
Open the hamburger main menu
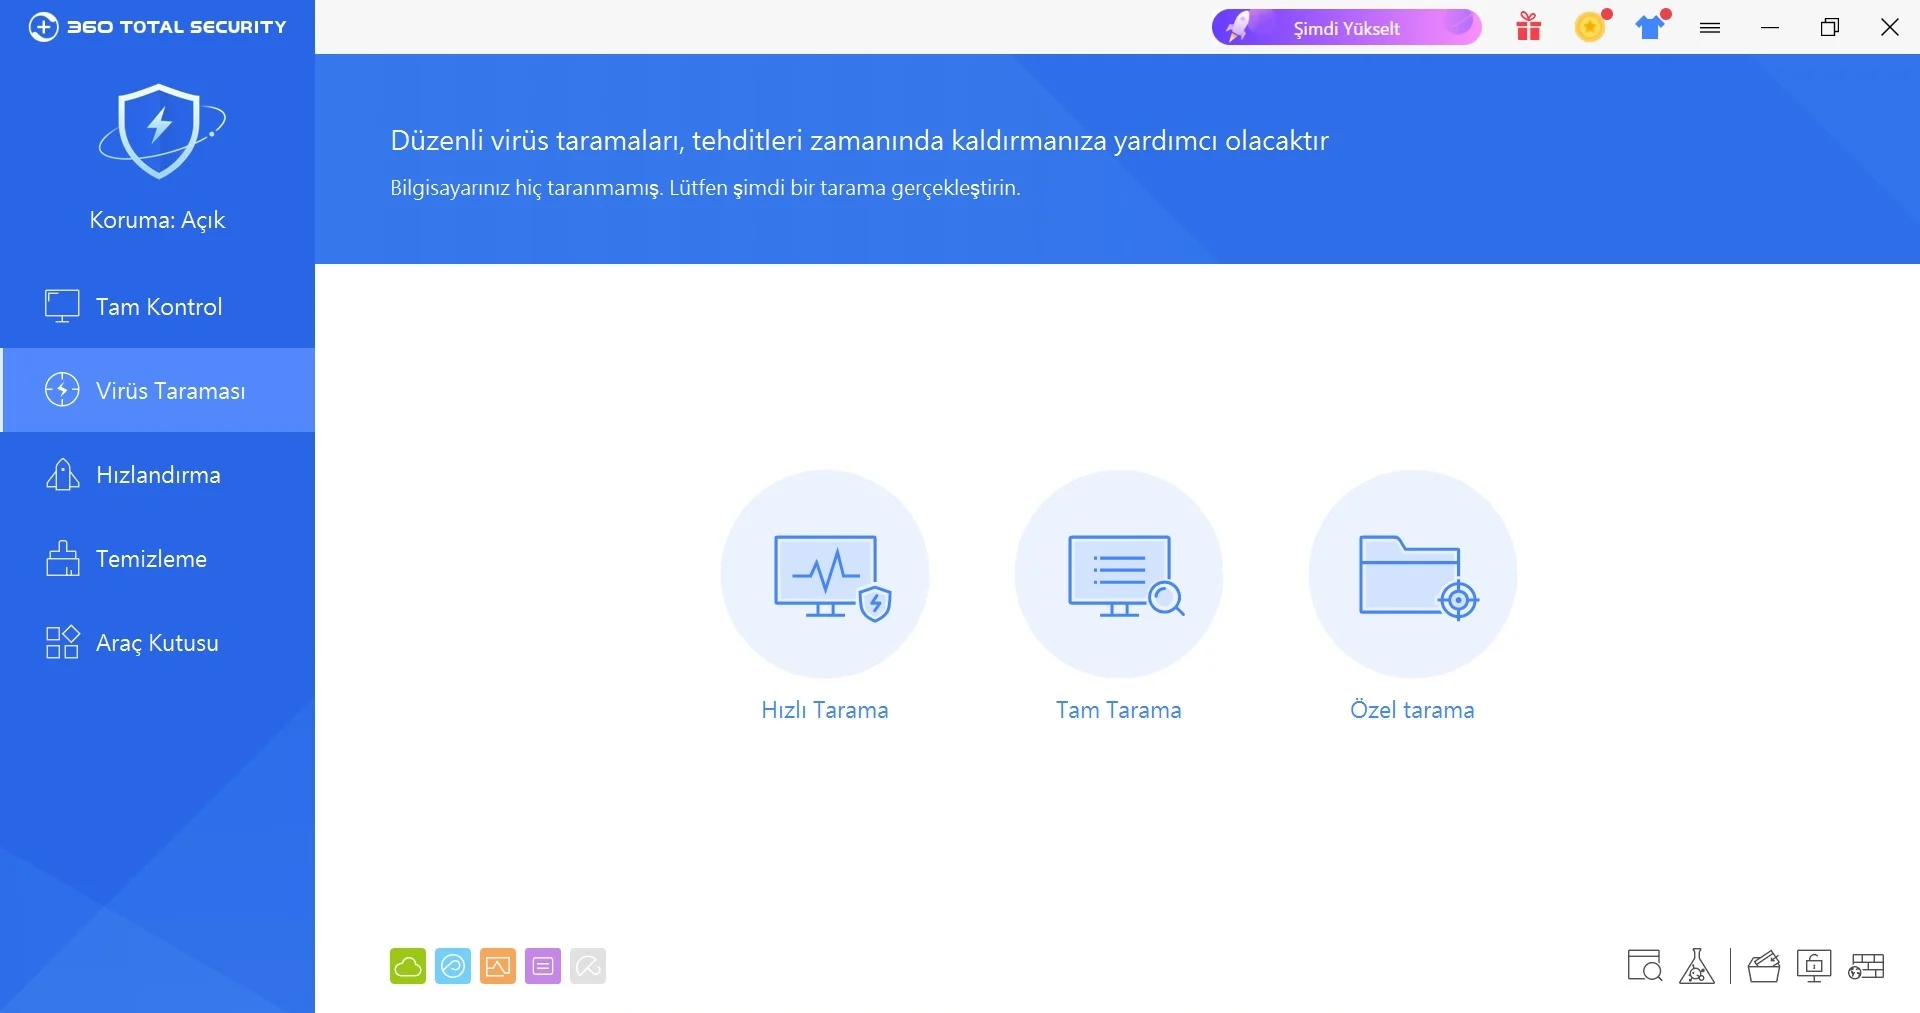[x=1710, y=28]
